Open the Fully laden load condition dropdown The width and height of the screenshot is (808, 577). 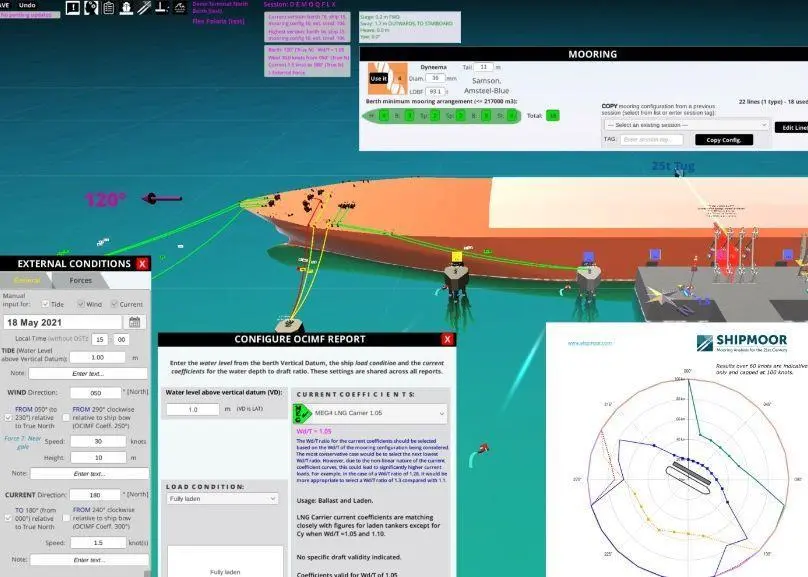coord(223,499)
